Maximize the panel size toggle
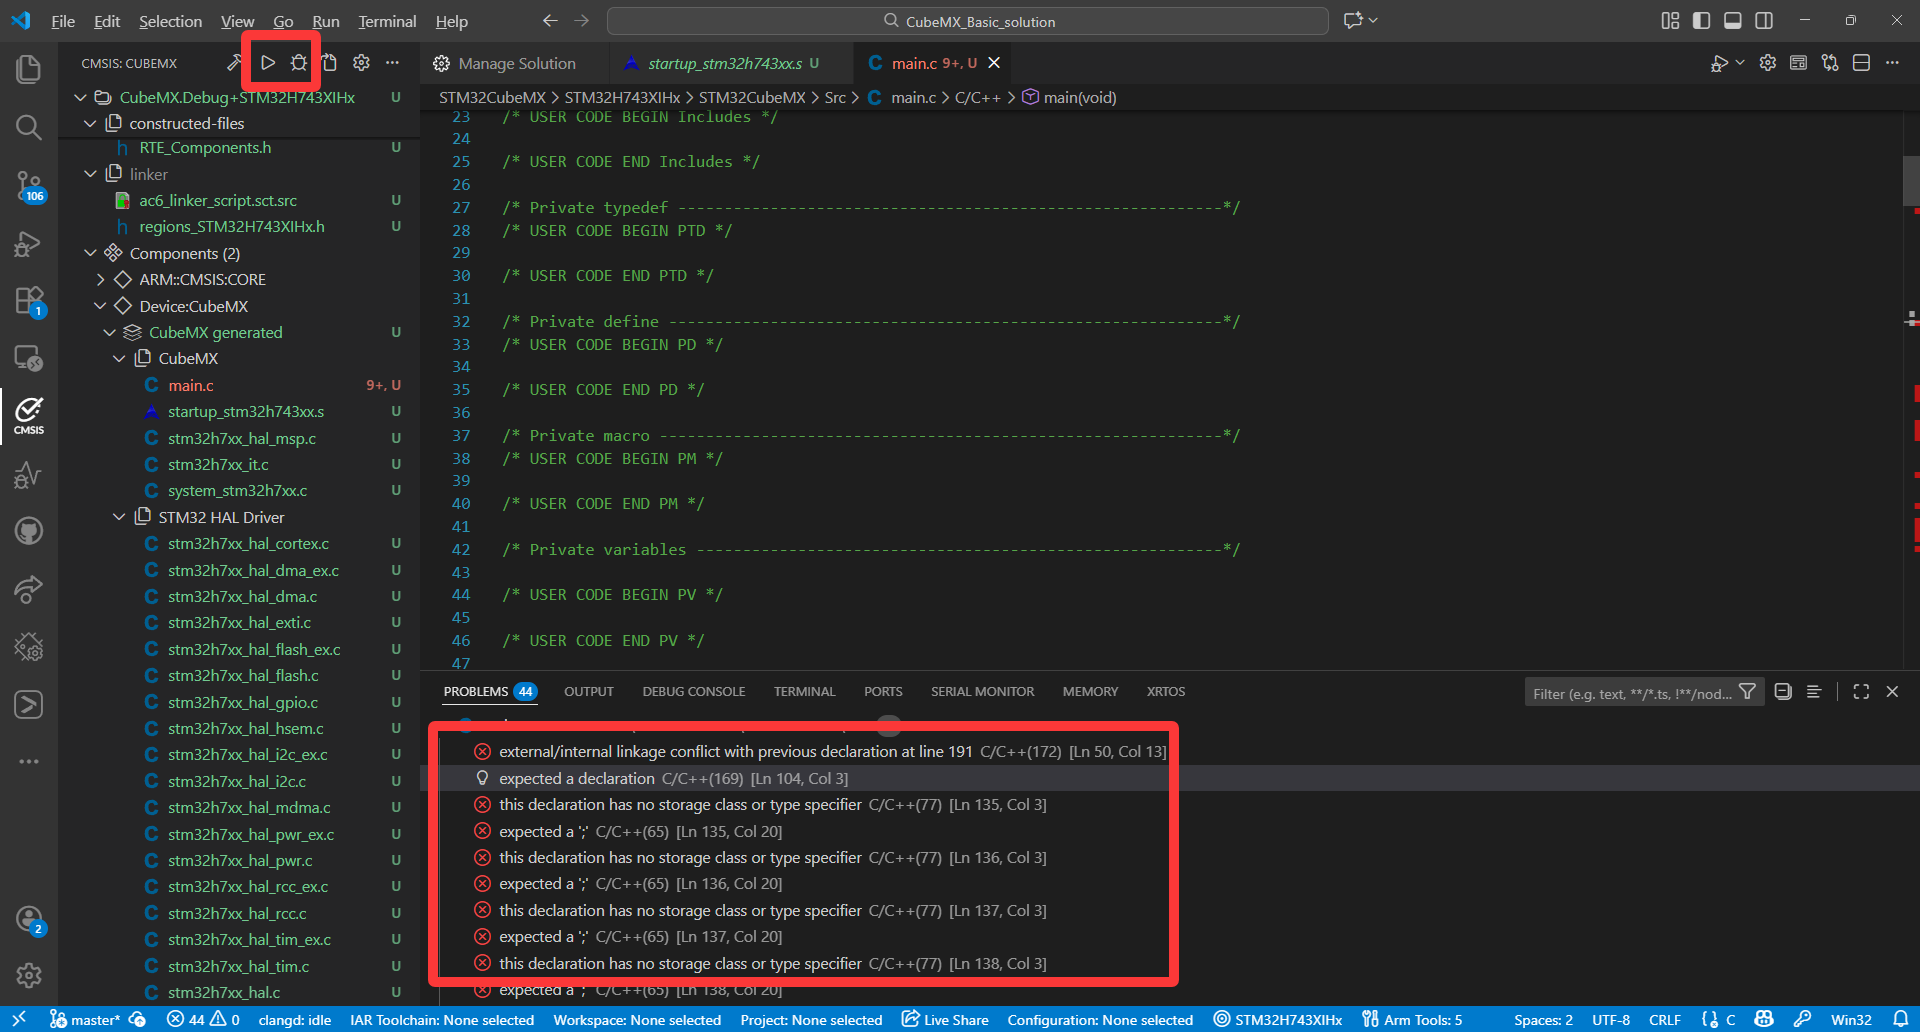The image size is (1920, 1032). click(x=1860, y=692)
